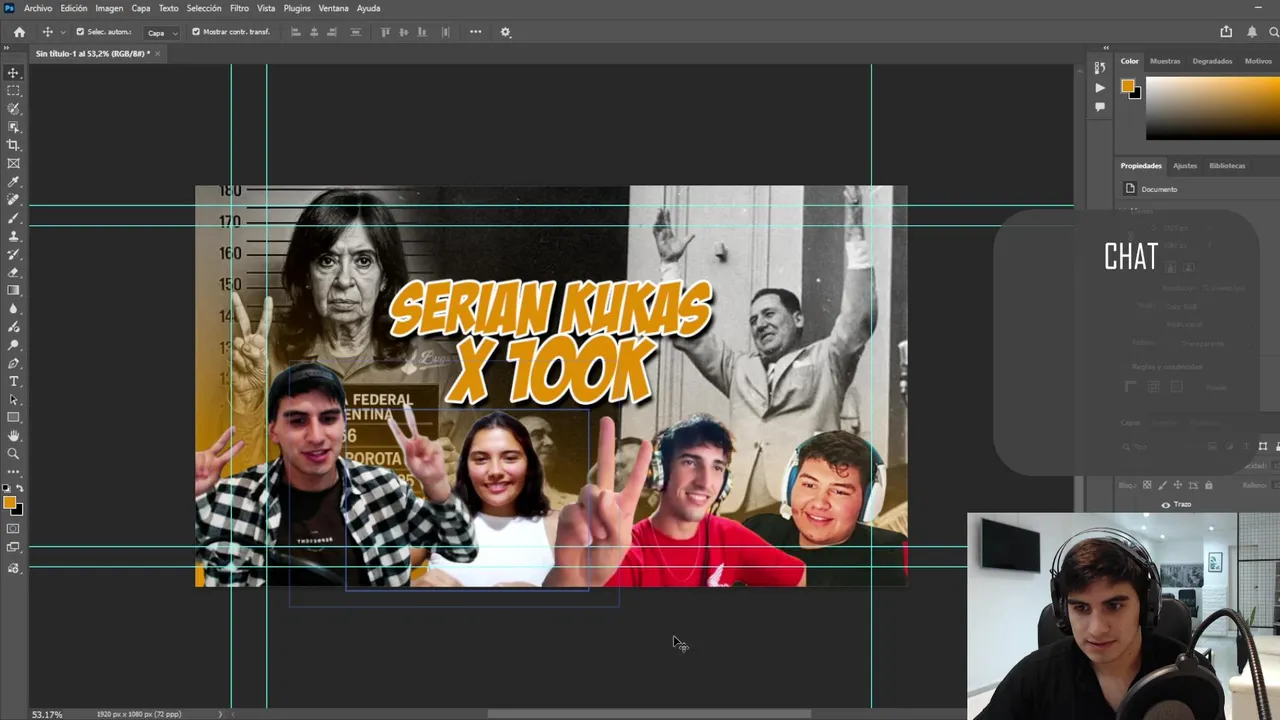Open the Filtro menu

239,8
